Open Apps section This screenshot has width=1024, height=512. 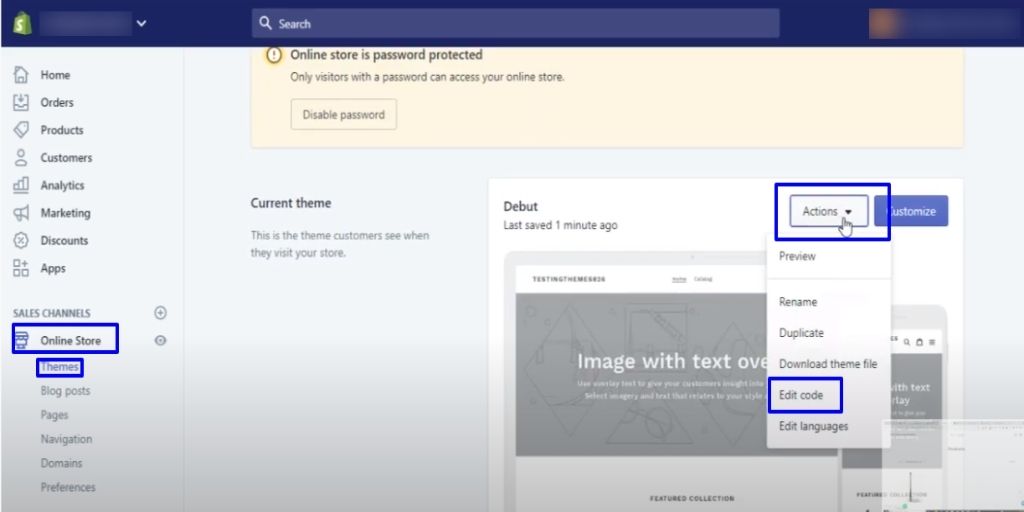click(x=53, y=268)
